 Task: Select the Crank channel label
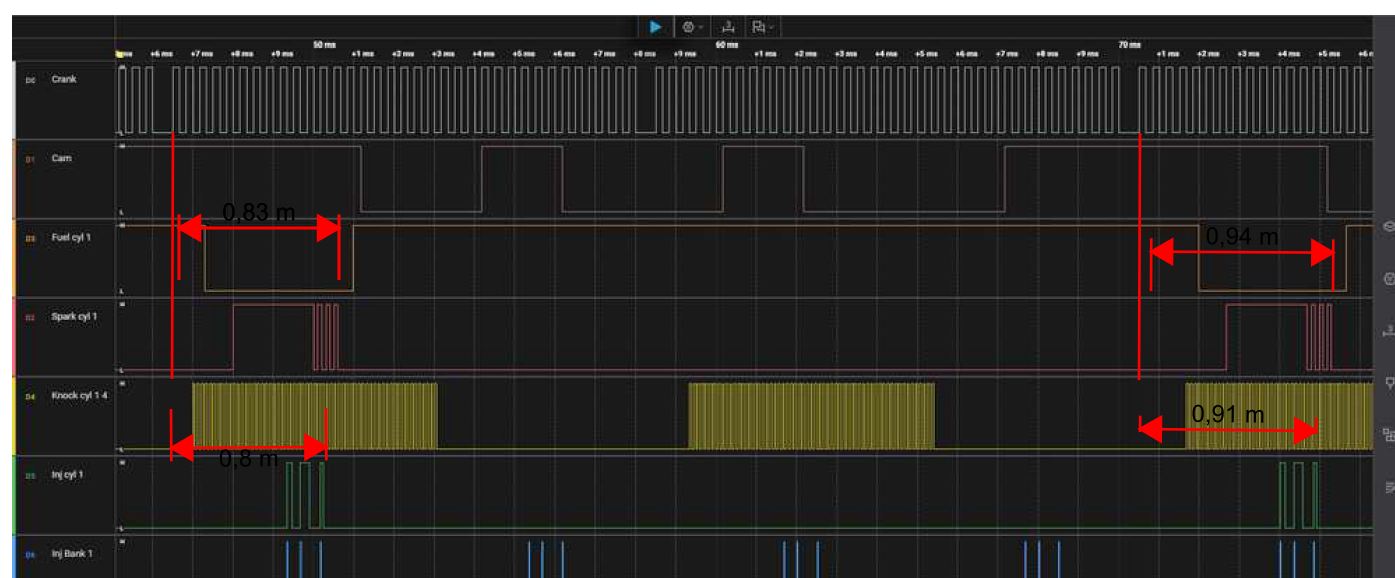point(64,79)
